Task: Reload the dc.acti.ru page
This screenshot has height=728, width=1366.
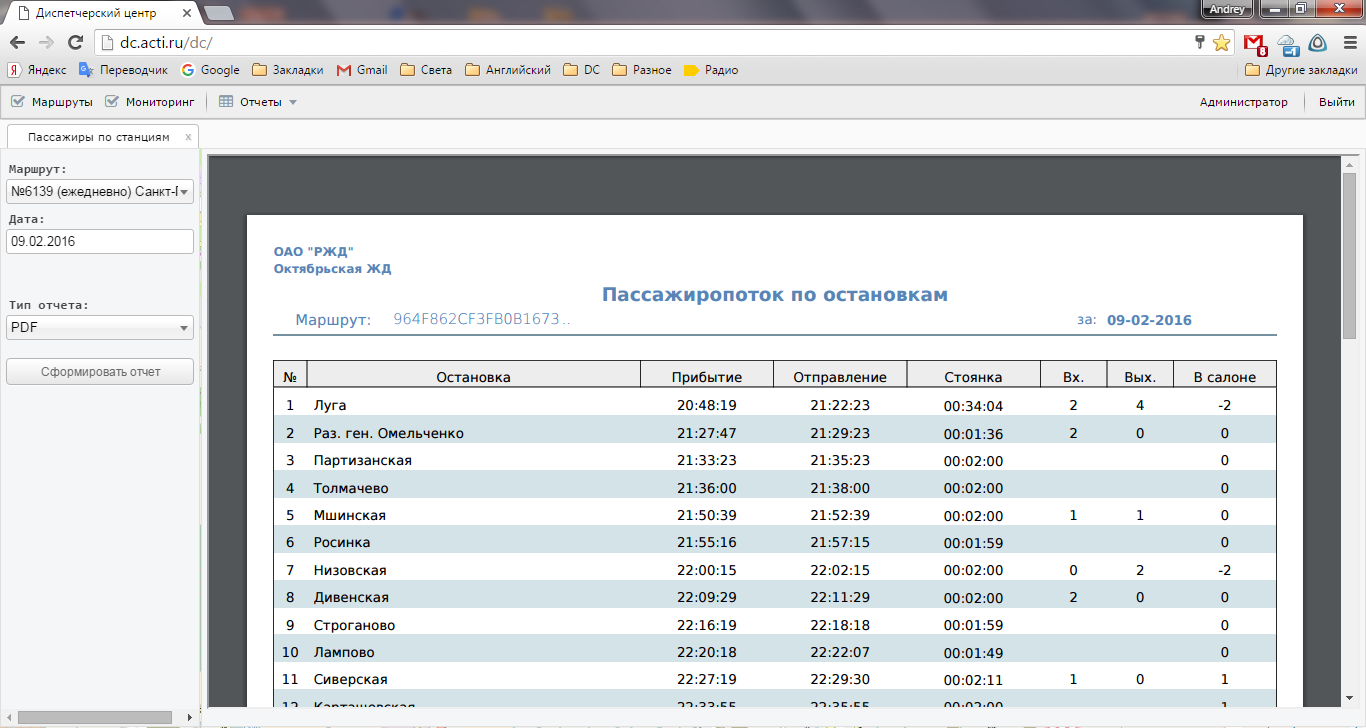Action: [75, 43]
